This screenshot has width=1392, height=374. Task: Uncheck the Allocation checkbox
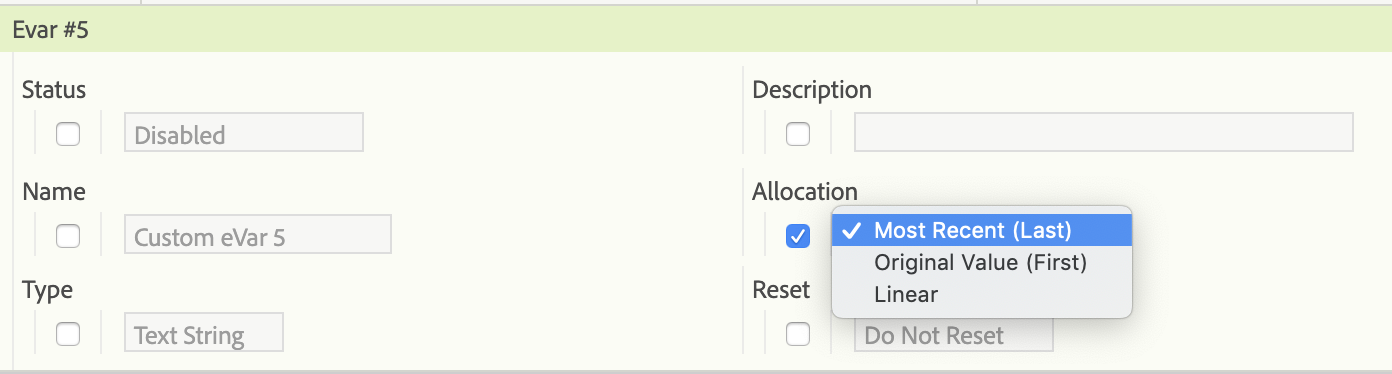tap(798, 235)
